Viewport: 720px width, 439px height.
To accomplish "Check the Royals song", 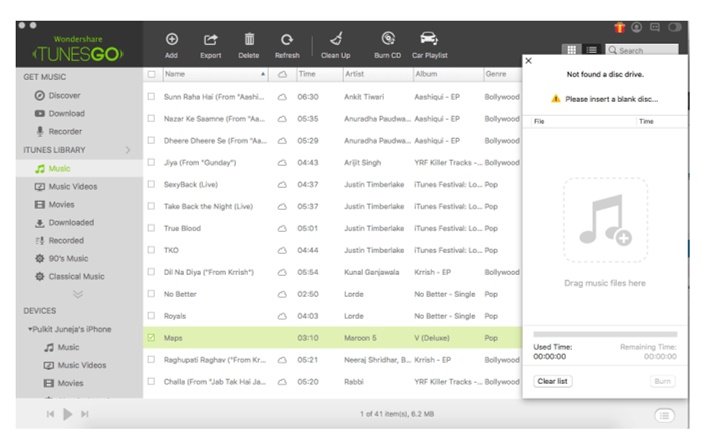I will point(151,315).
